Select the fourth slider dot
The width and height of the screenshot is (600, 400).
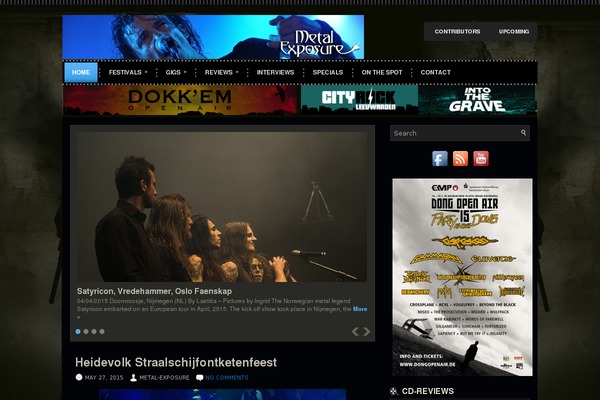(x=102, y=331)
